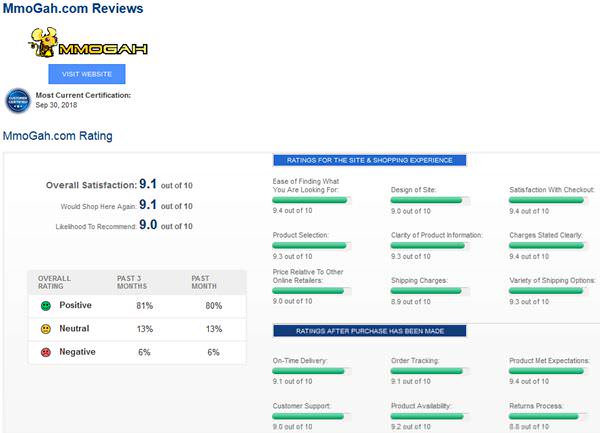Click the 81% Positive past 3 months value
600x433 pixels.
[145, 306]
